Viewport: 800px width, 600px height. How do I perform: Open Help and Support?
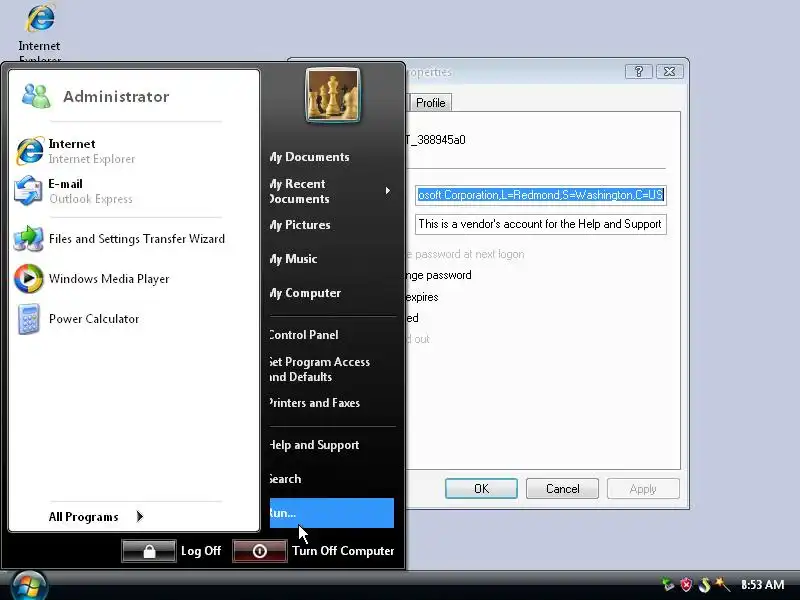point(314,445)
